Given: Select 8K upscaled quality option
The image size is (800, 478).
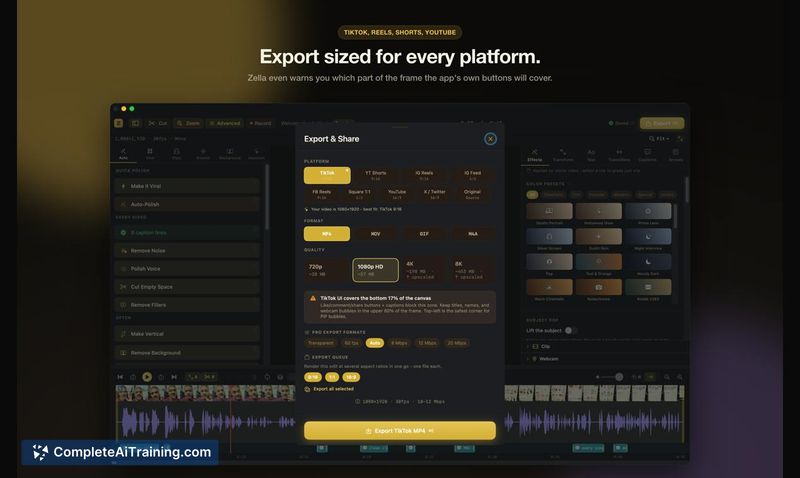Looking at the screenshot, I should pyautogui.click(x=472, y=270).
